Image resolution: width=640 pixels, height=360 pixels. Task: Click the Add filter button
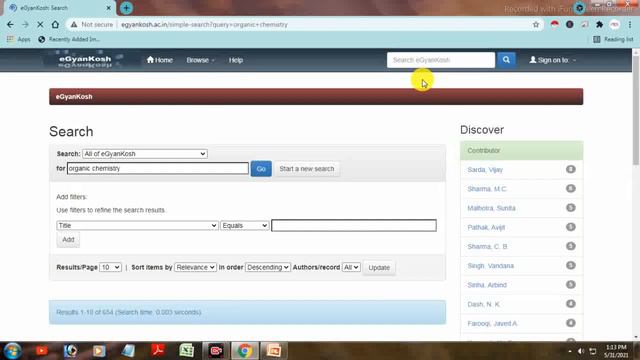point(68,240)
